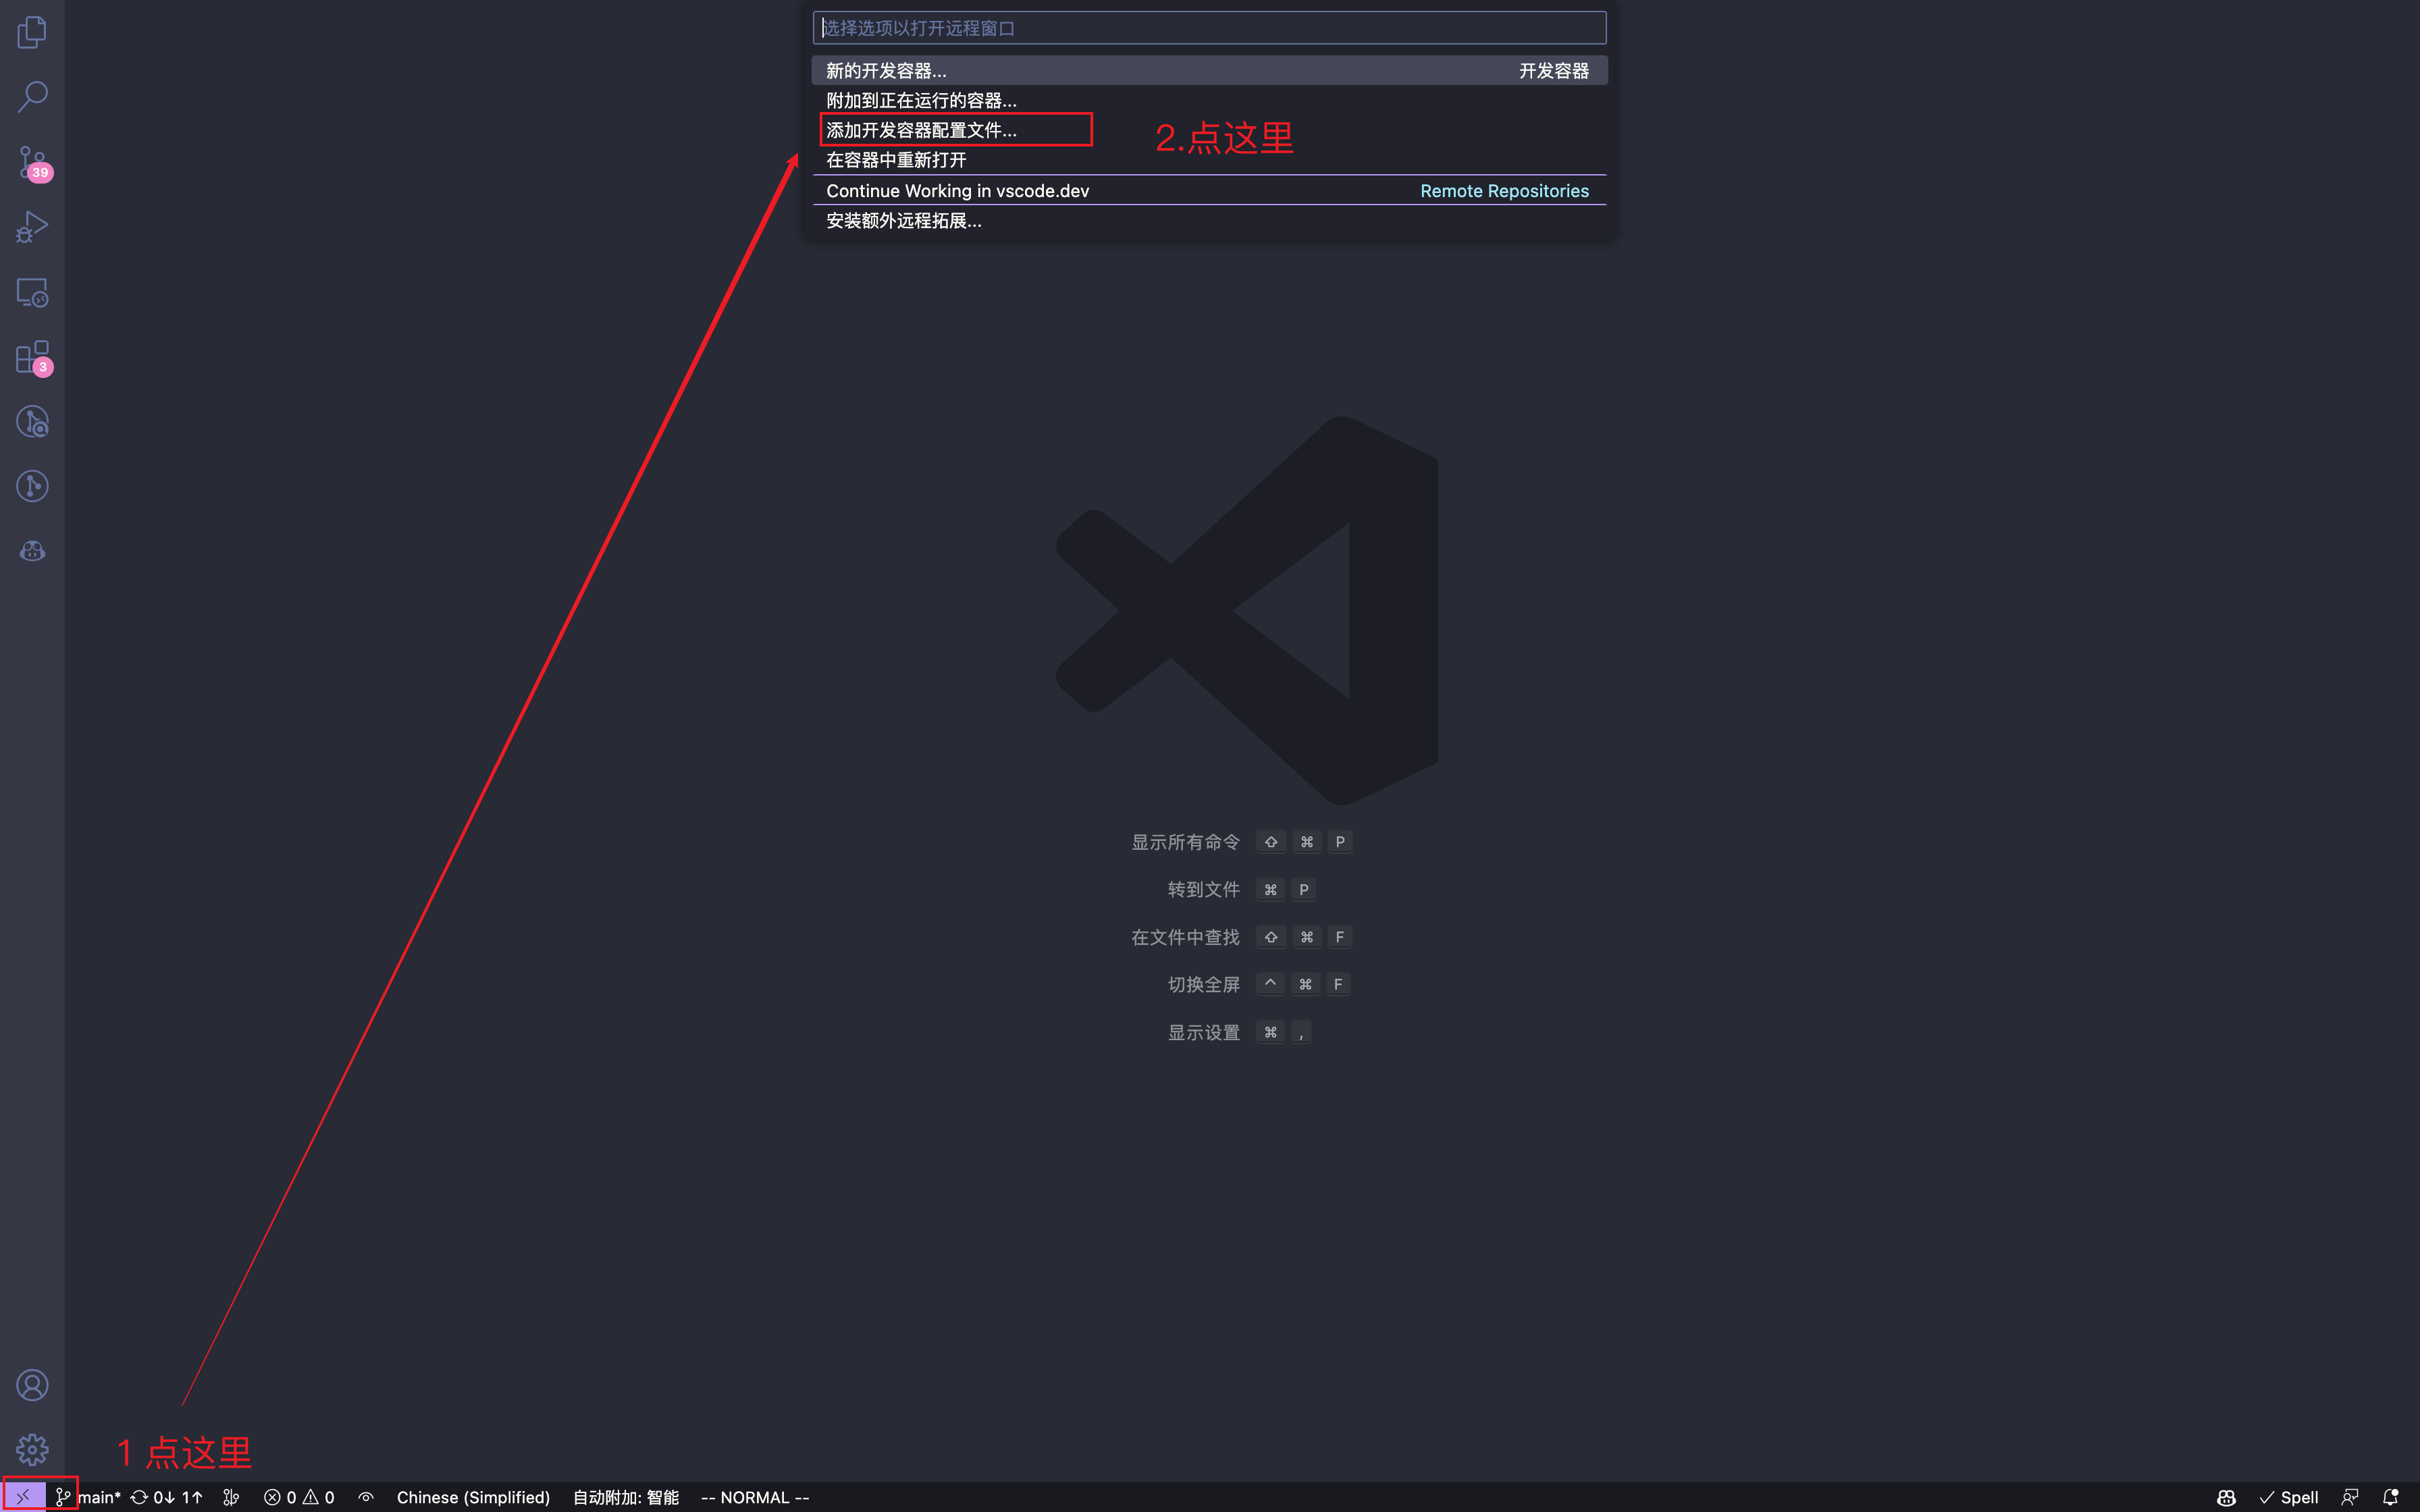Select 添加开发容器配置文件... option
The image size is (2420, 1512).
pyautogui.click(x=921, y=130)
